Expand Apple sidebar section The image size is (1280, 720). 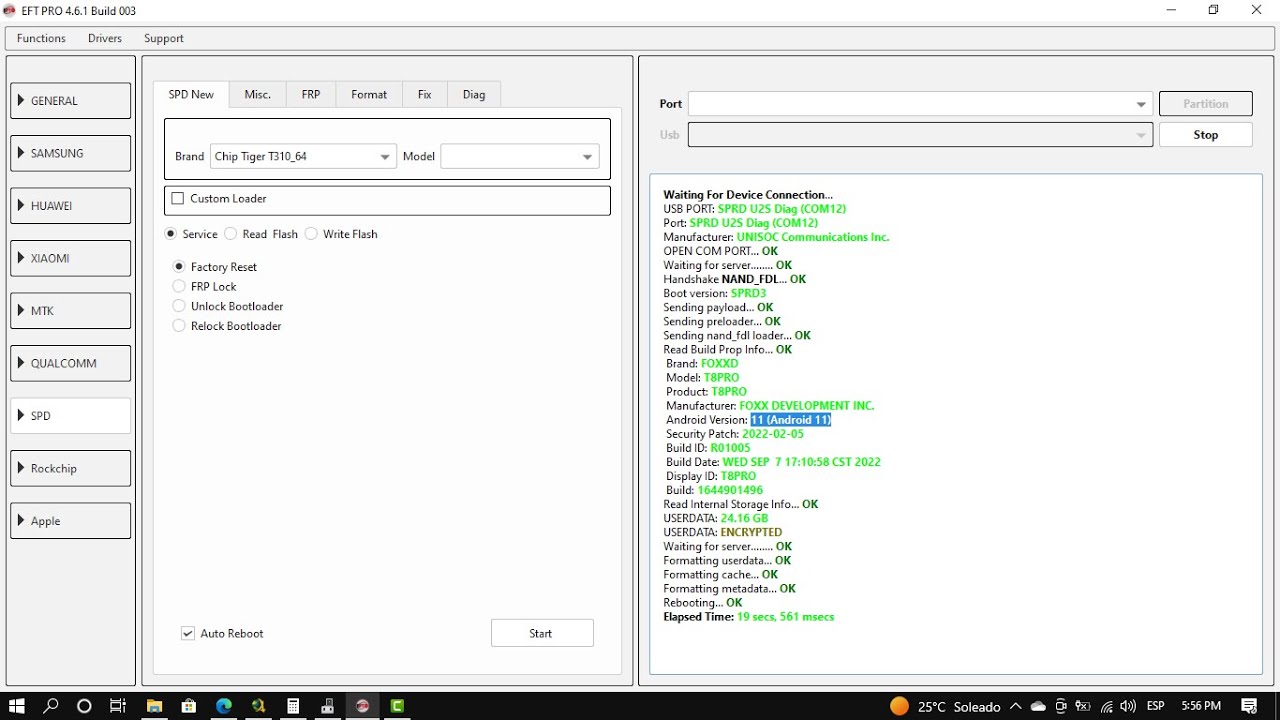(71, 521)
